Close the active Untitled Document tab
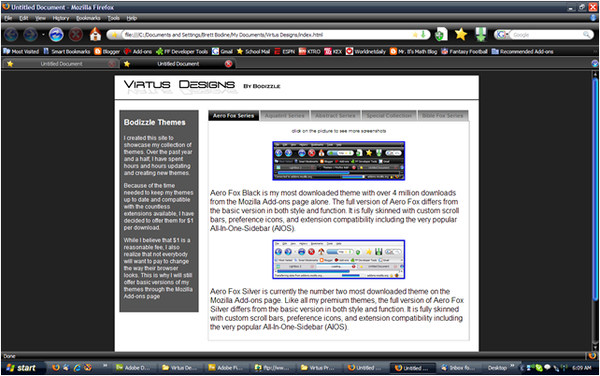The image size is (600, 376). 228,64
